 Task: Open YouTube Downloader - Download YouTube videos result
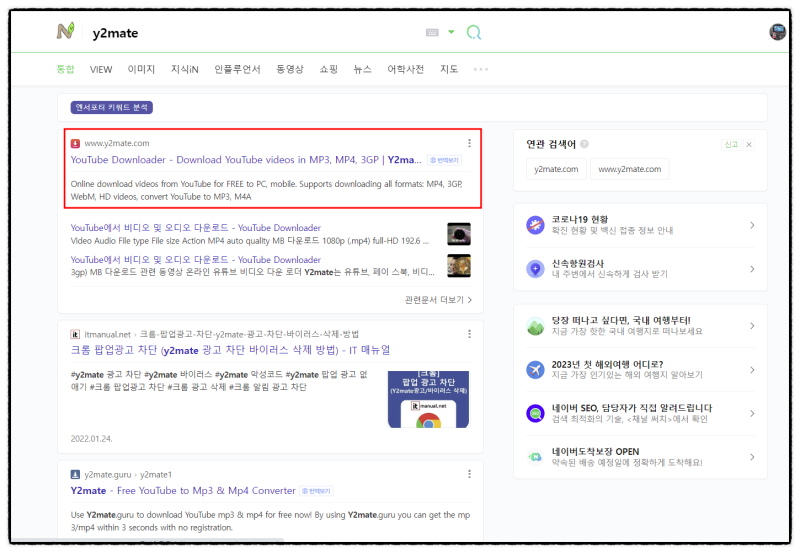click(x=246, y=160)
